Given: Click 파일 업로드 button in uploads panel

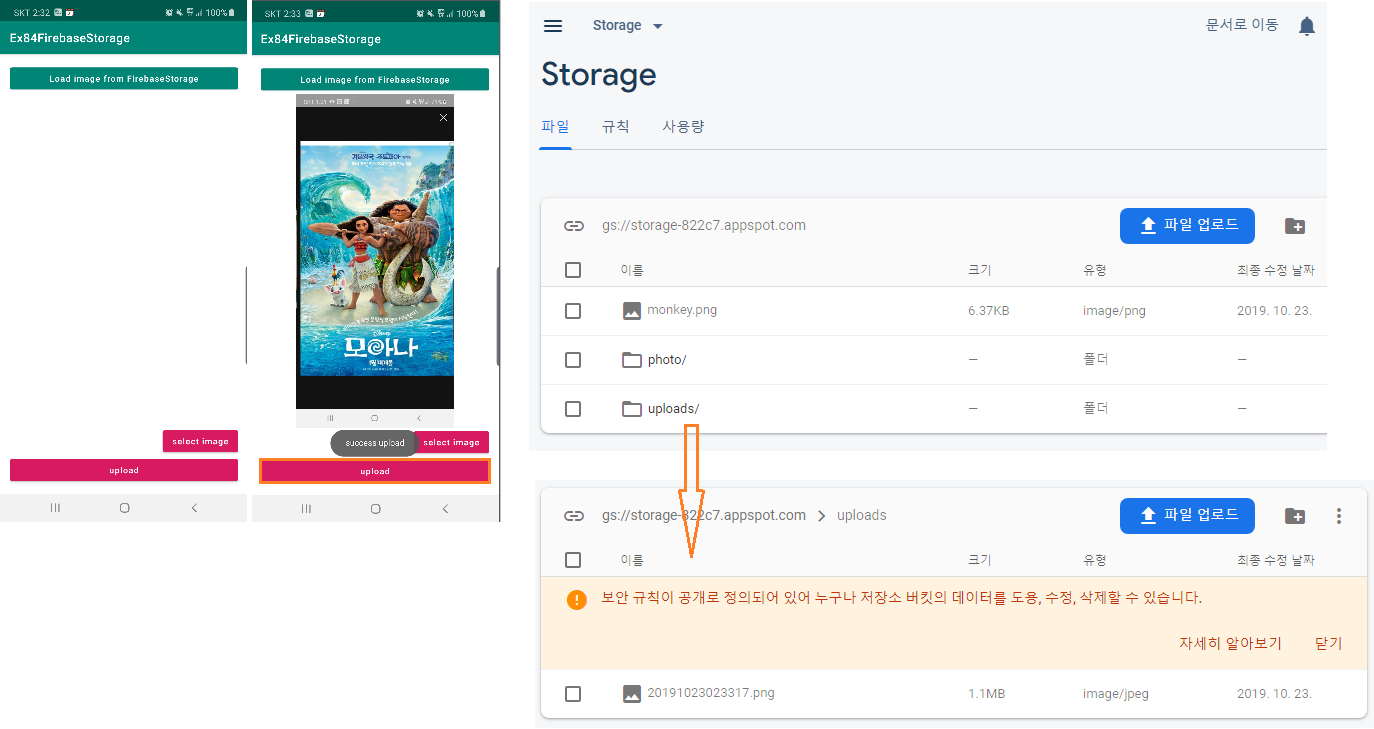Looking at the screenshot, I should 1187,515.
